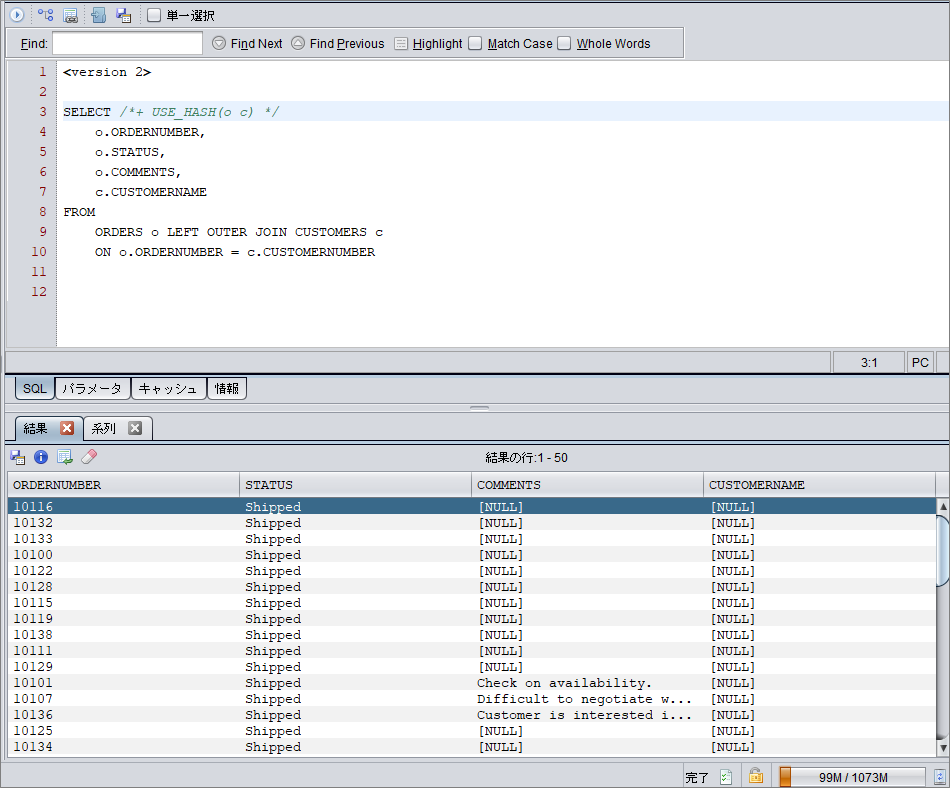Click the Find Next down-arrow icon
950x788 pixels.
click(x=219, y=44)
